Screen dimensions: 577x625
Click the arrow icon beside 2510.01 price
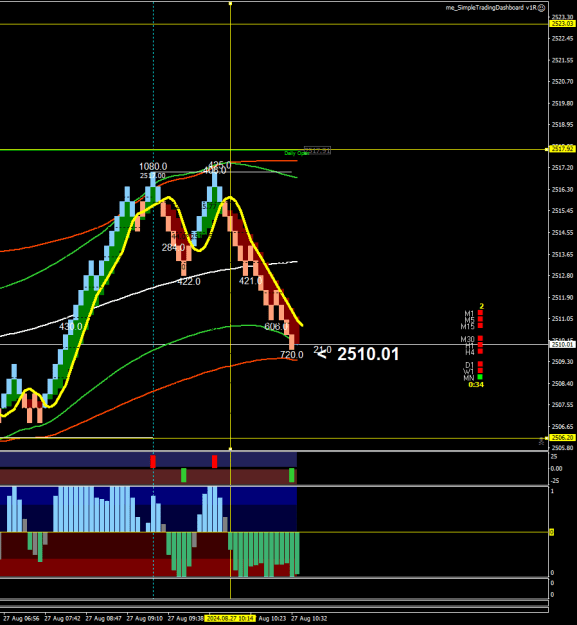322,353
